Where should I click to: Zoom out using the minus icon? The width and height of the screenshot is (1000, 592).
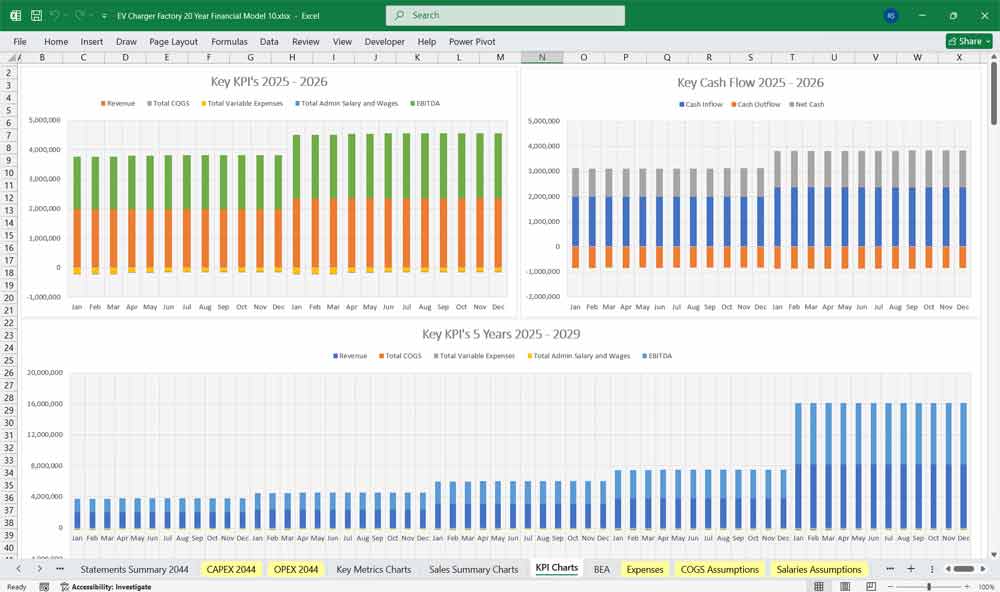[x=890, y=584]
